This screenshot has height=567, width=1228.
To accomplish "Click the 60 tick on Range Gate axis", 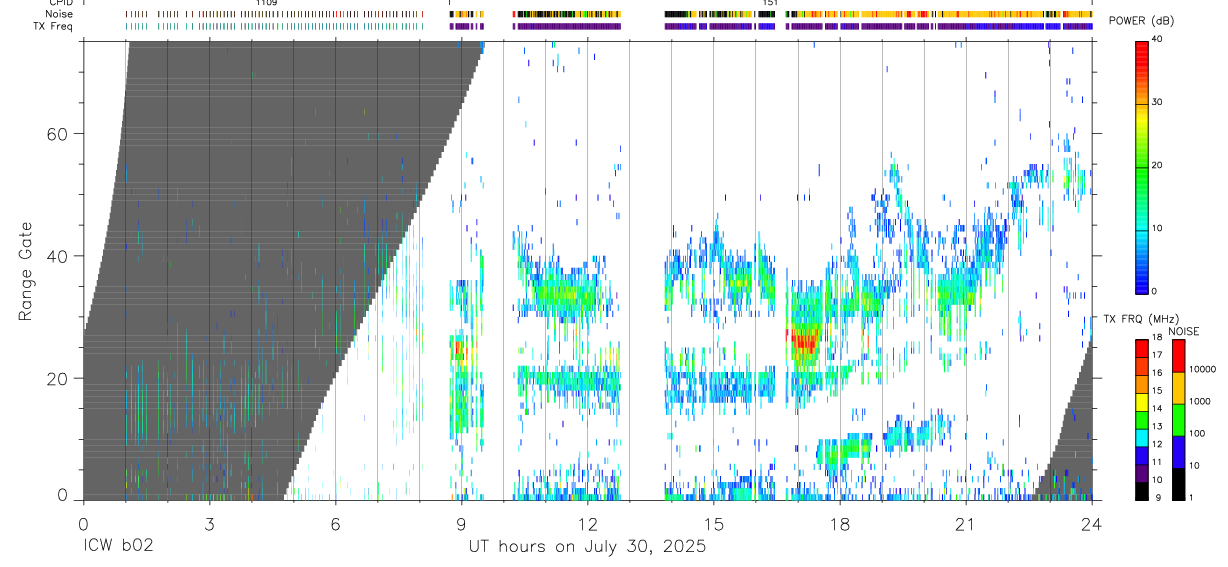I will pyautogui.click(x=57, y=134).
